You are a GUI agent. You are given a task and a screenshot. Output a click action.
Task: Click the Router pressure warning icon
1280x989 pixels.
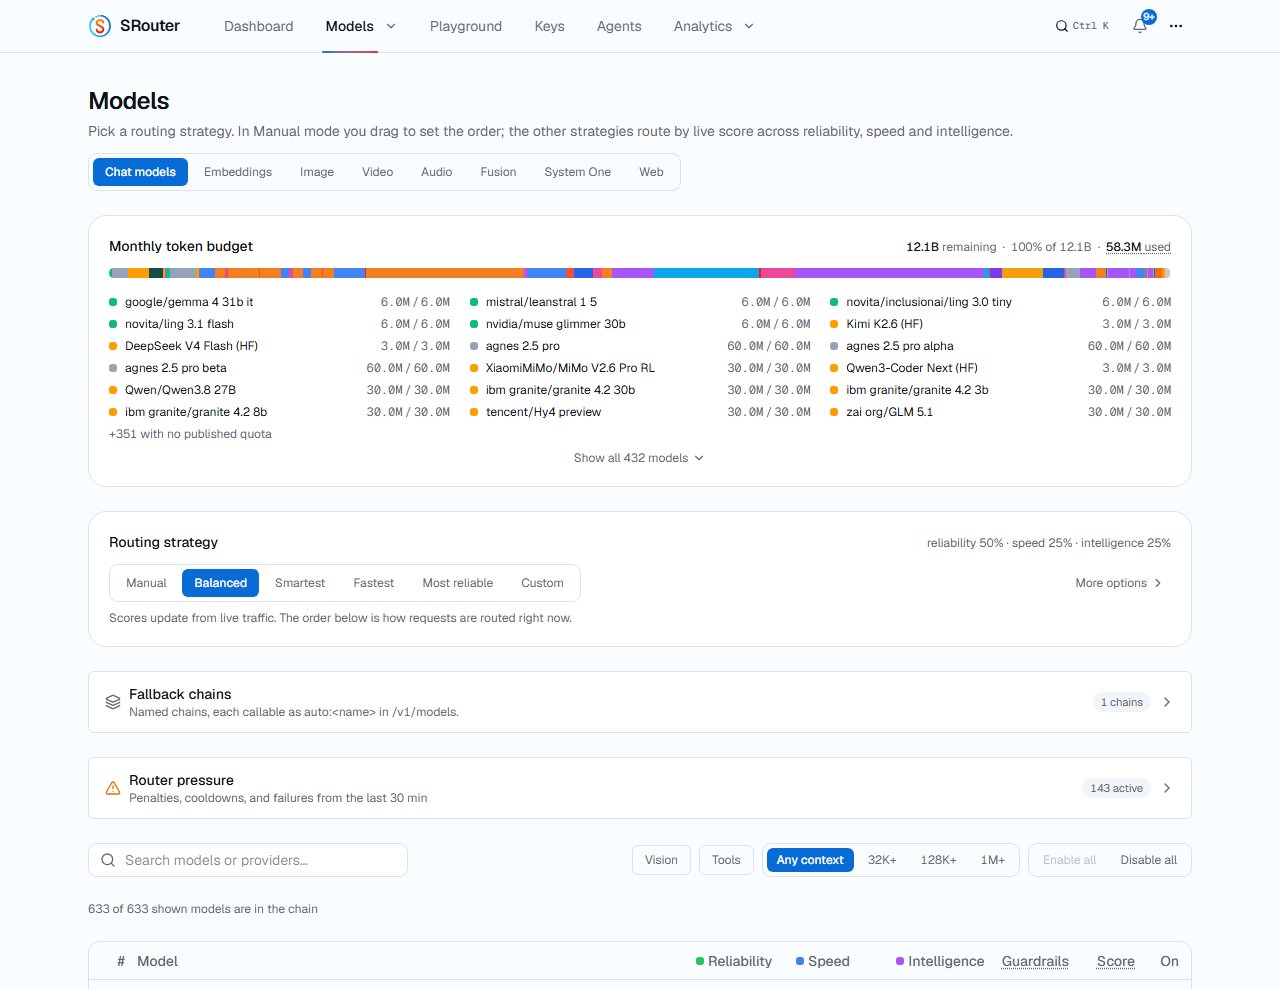coord(113,788)
